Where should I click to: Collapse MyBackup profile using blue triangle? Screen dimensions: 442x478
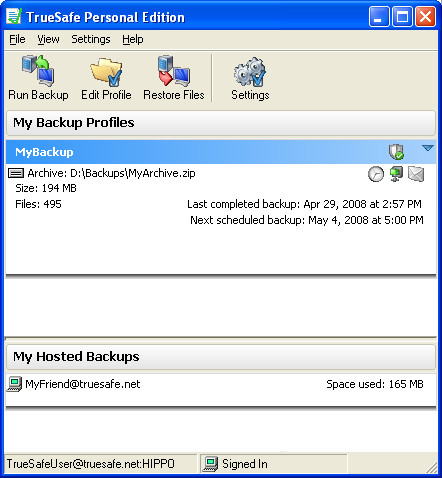click(x=427, y=148)
